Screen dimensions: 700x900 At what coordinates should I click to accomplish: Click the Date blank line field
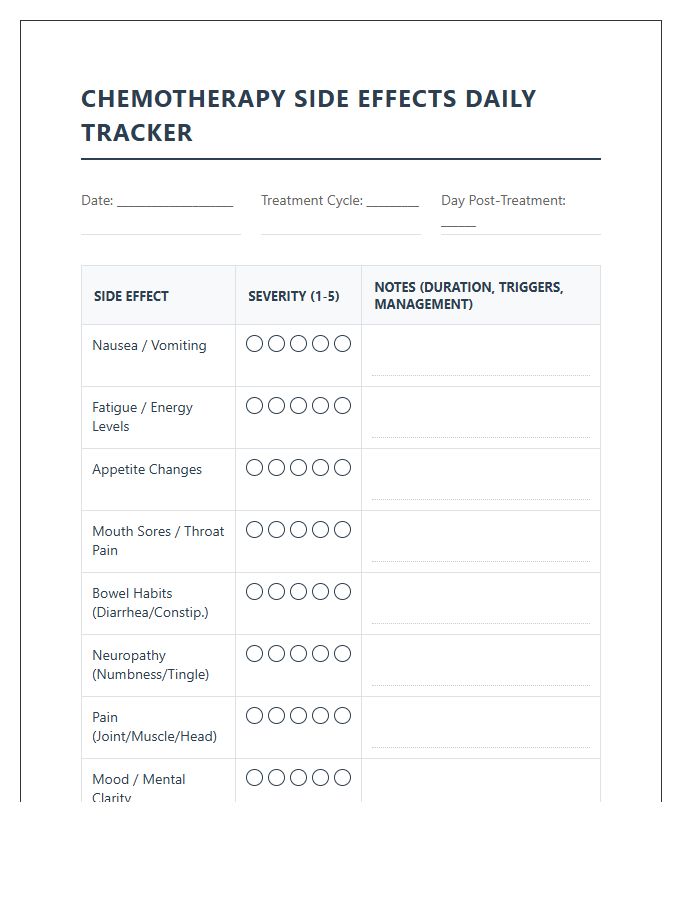(x=175, y=202)
